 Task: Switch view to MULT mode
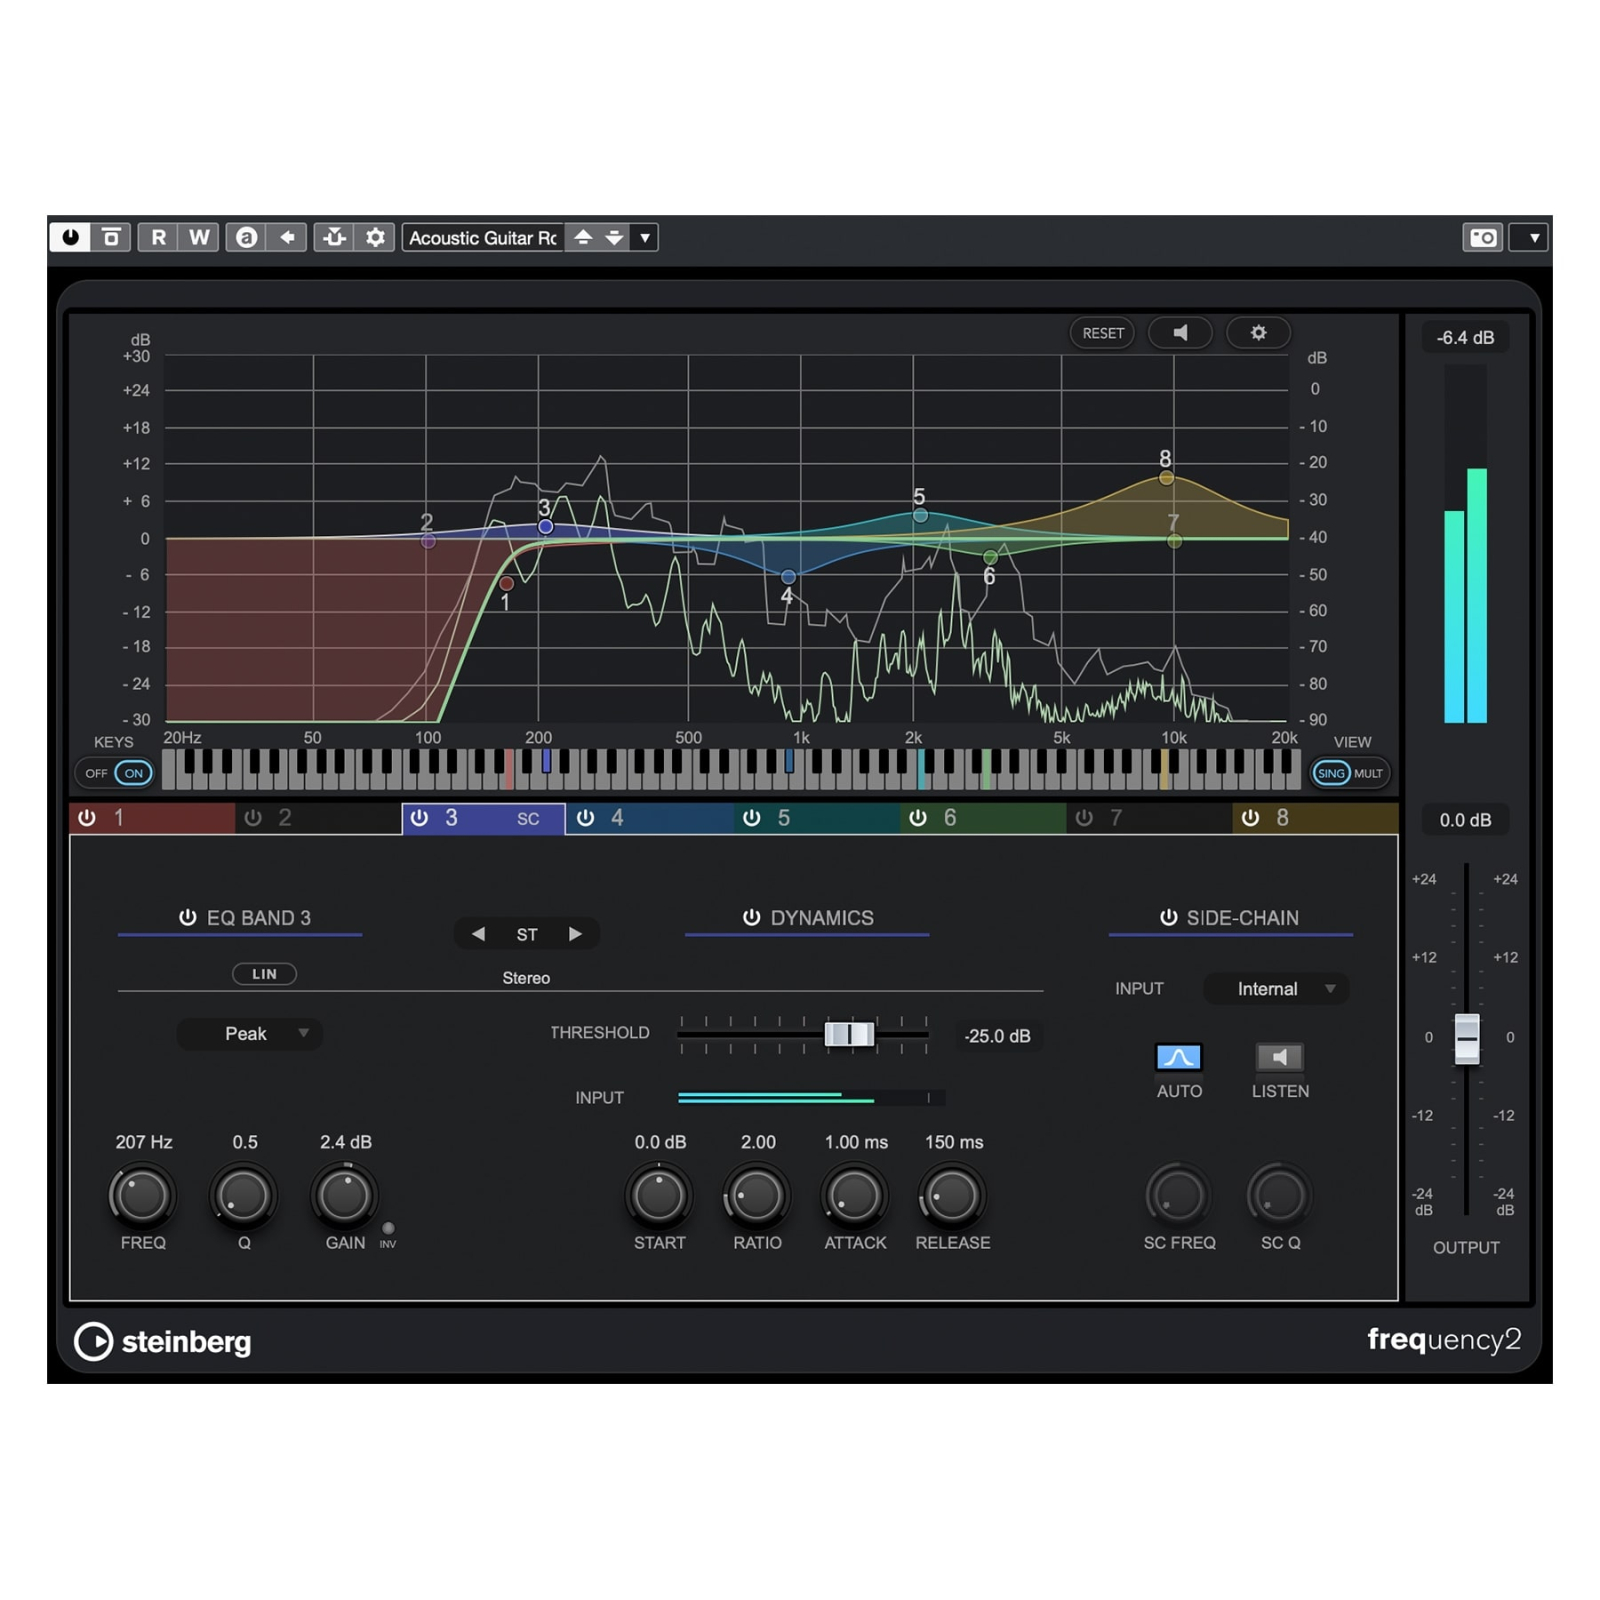click(1368, 773)
